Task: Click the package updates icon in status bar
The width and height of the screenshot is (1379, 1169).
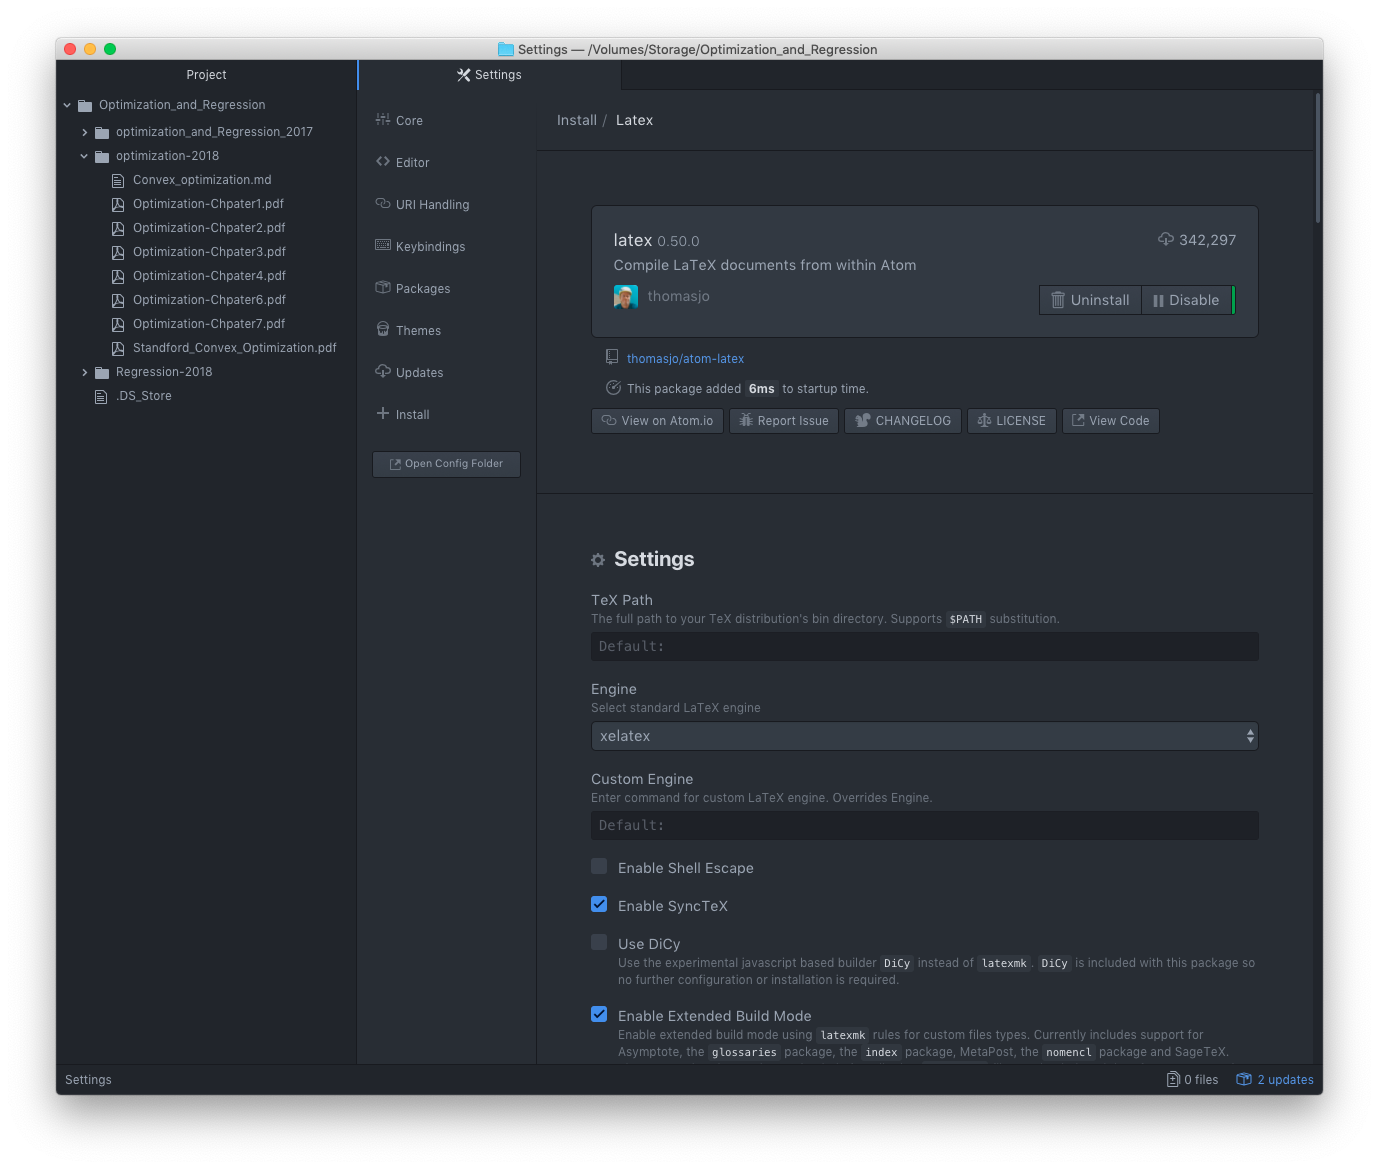Action: pyautogui.click(x=1244, y=1080)
